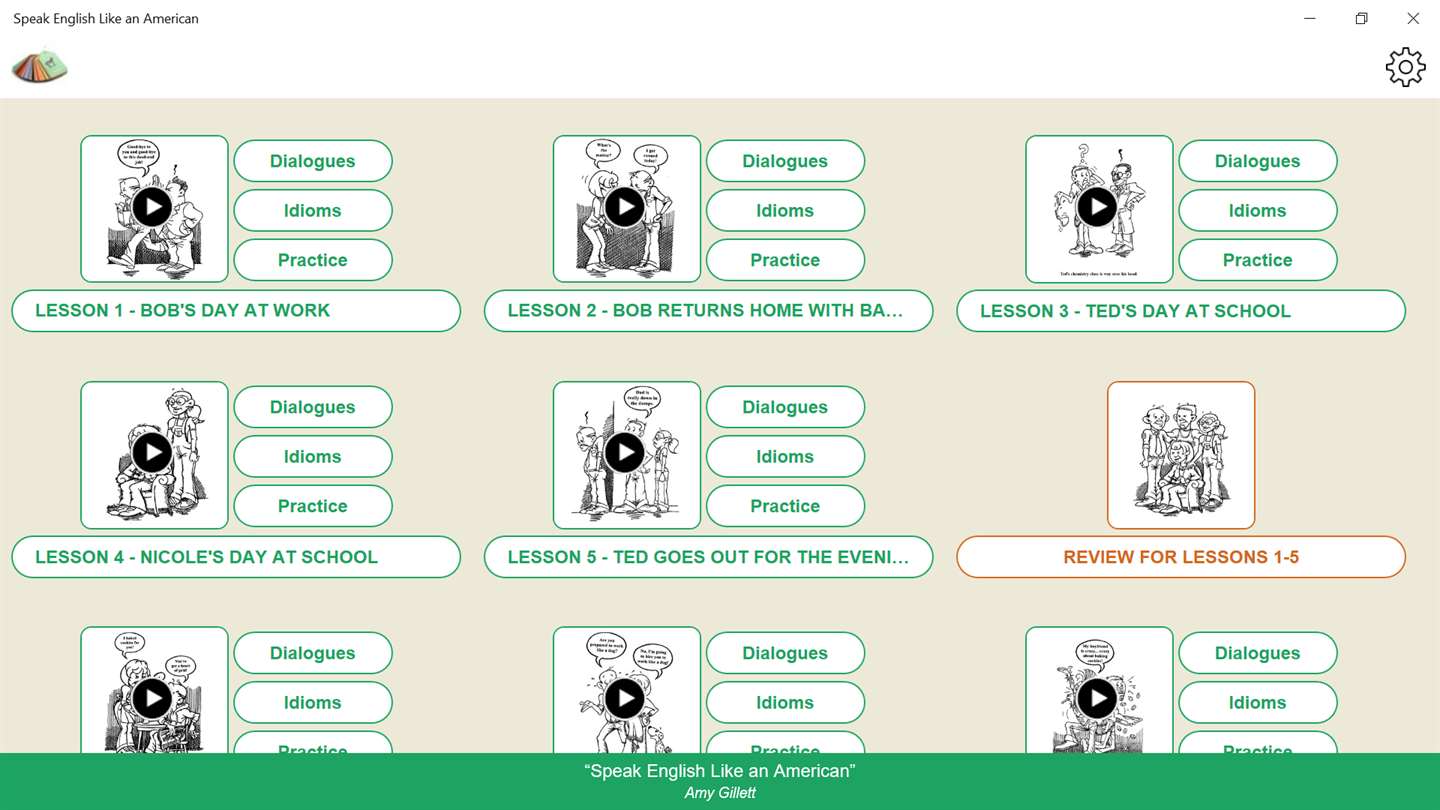Open Dialogues for Lesson 1
This screenshot has width=1440, height=810.
[x=313, y=161]
